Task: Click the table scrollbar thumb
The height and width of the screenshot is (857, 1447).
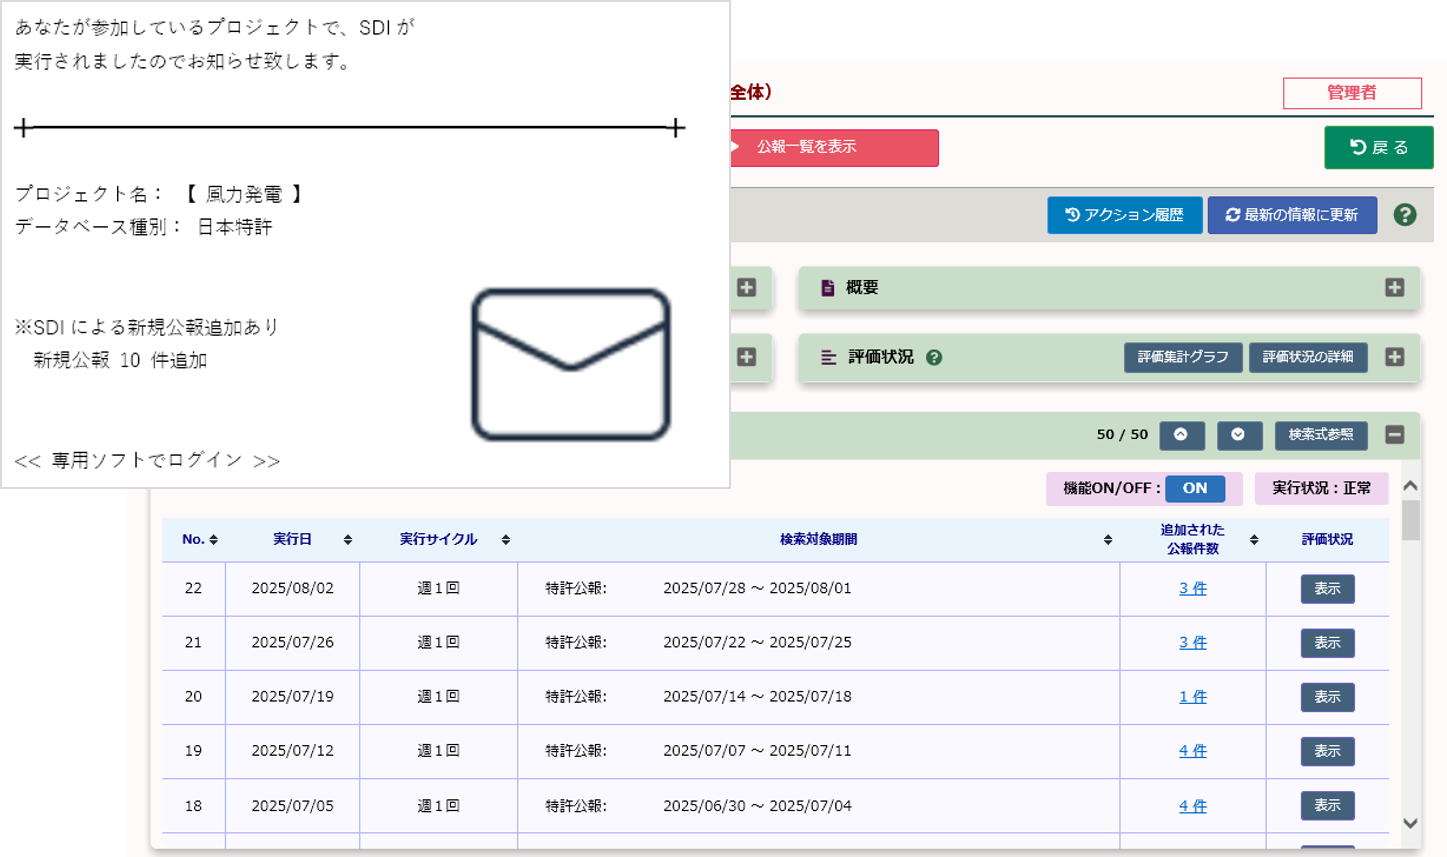Action: tap(1411, 520)
